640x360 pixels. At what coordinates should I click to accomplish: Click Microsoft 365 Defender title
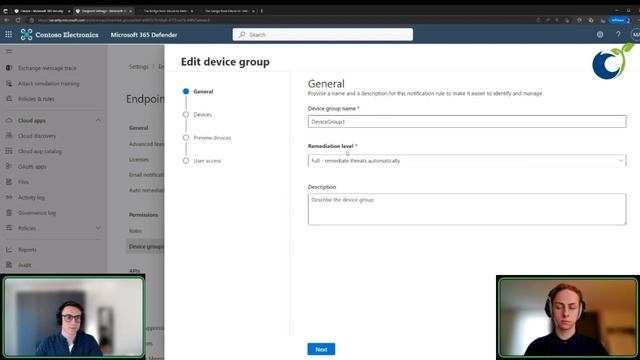(x=144, y=35)
